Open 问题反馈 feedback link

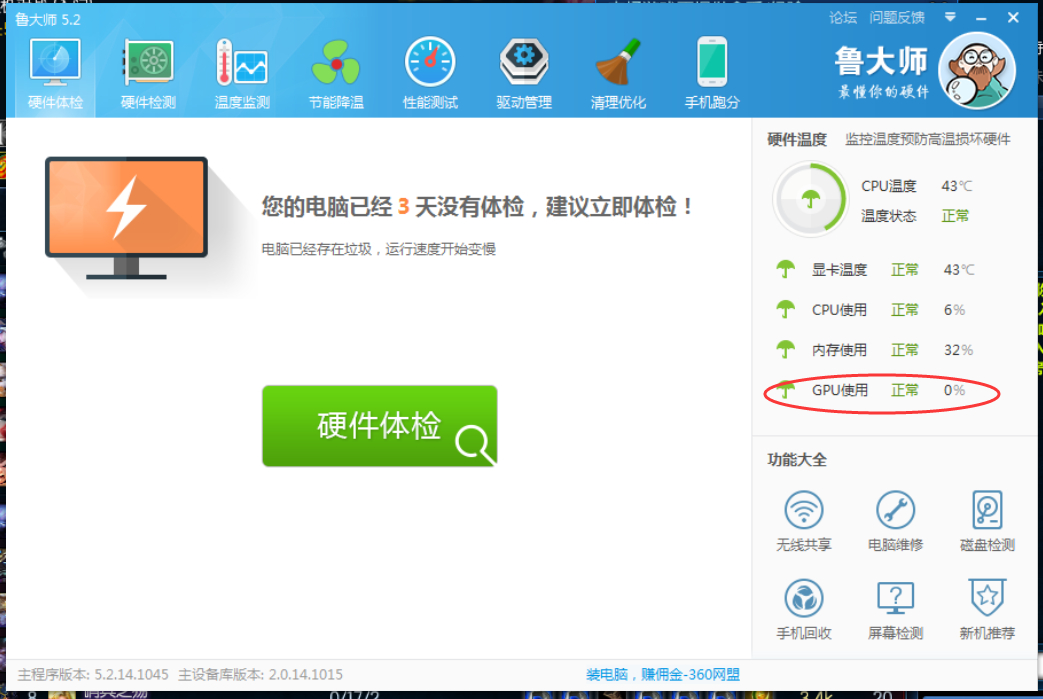(897, 18)
